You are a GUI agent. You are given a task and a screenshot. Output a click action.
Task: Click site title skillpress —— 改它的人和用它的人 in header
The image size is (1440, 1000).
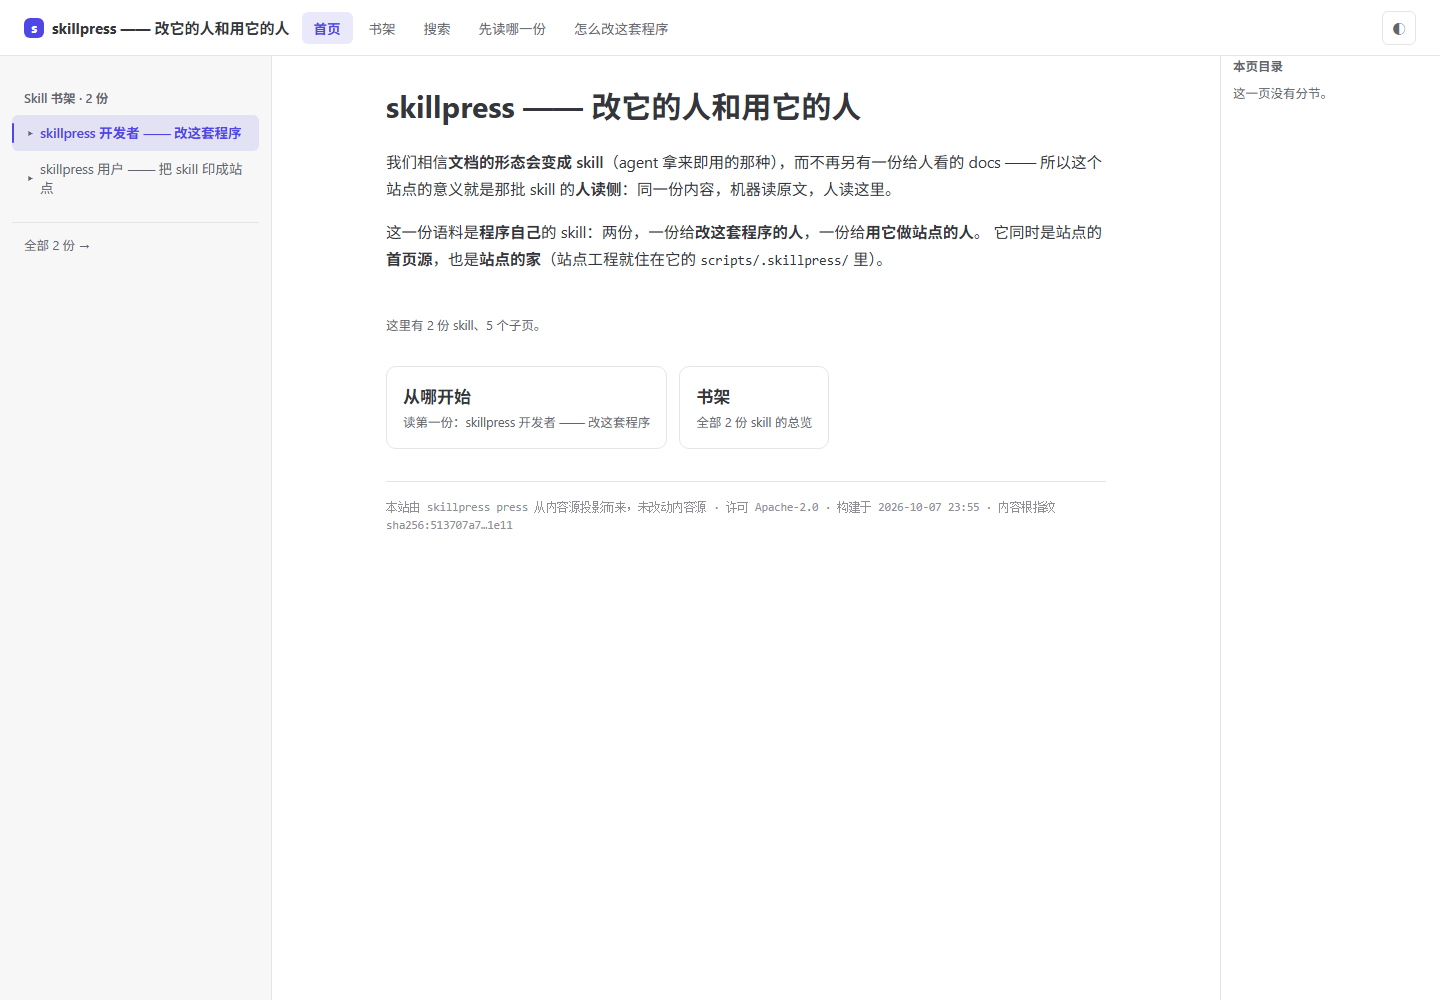click(x=170, y=28)
